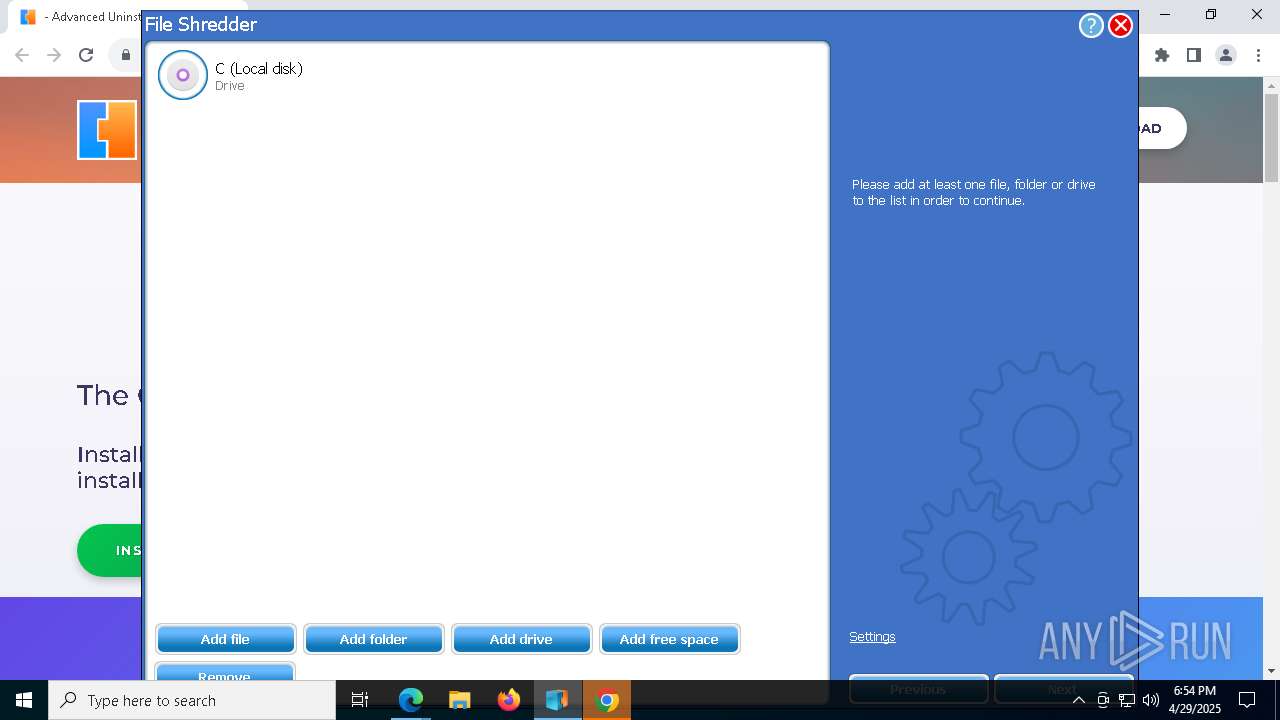Screen dimensions: 1280x720
Task: Show hidden system tray icons
Action: coord(1079,700)
